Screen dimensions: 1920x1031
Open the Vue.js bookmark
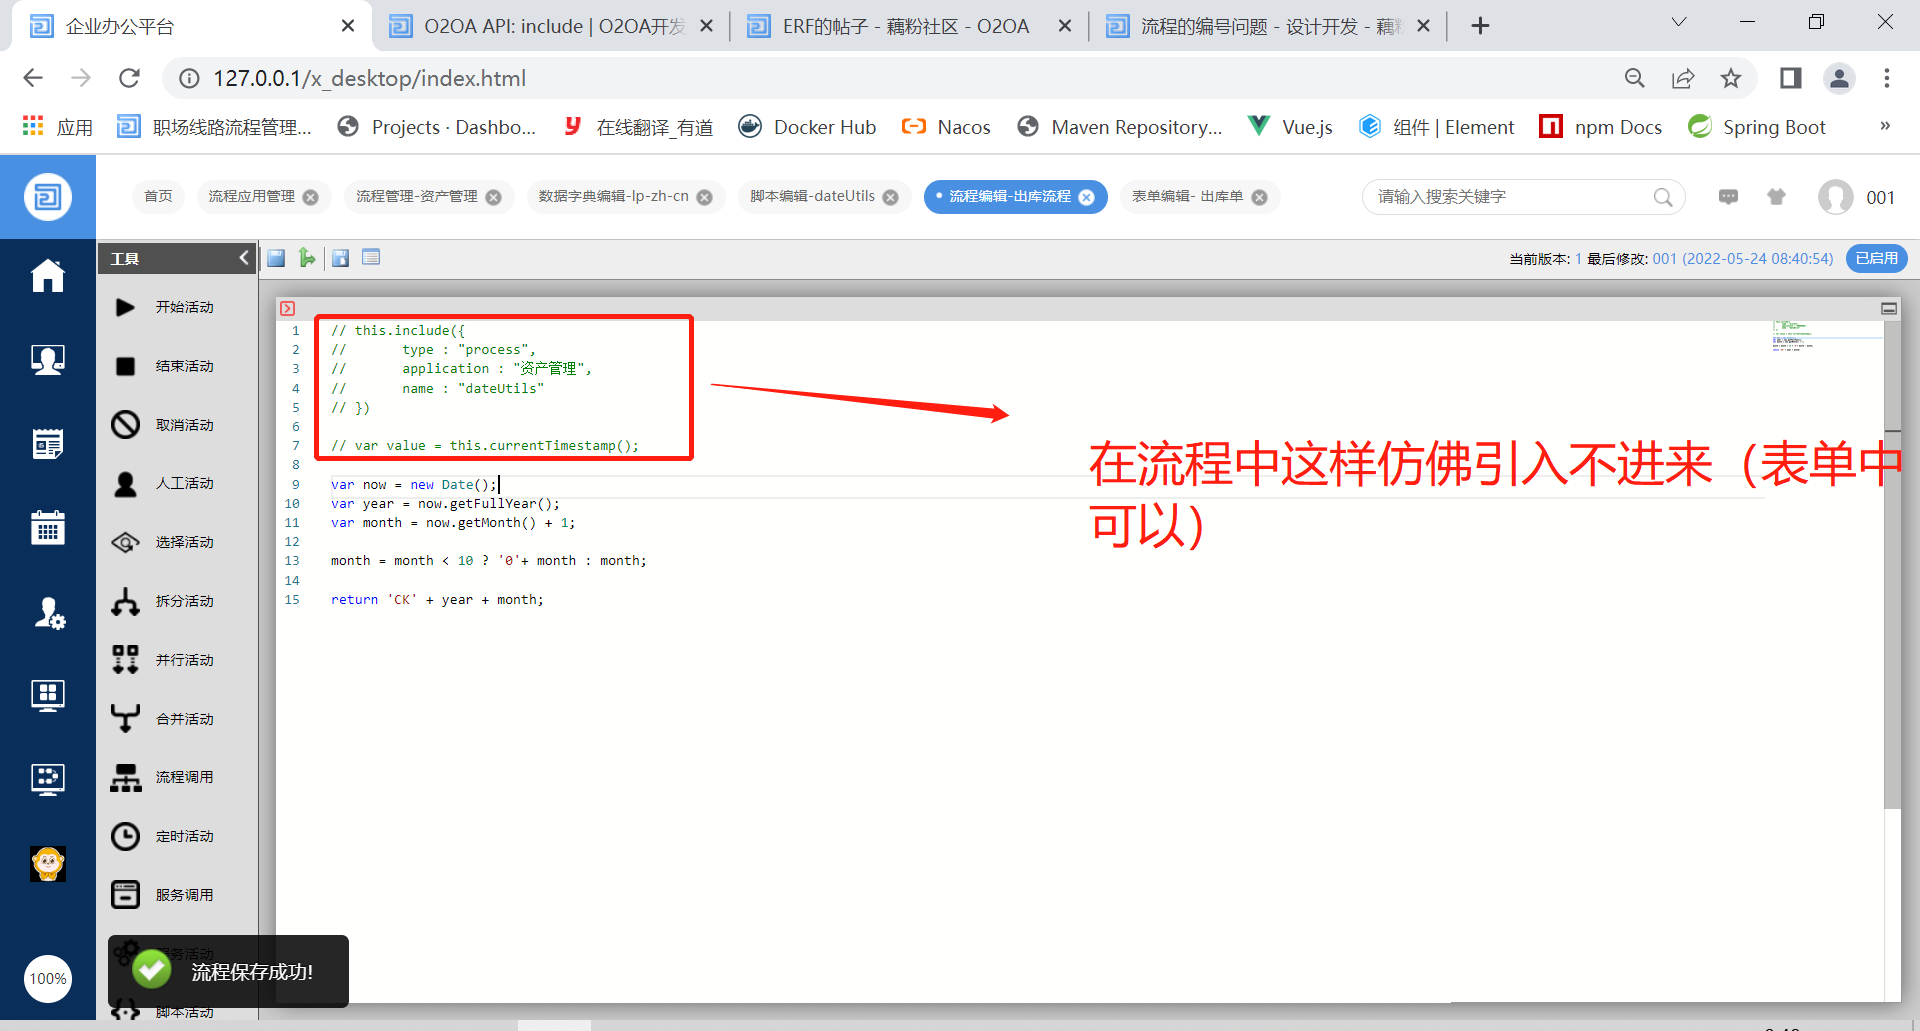tap(1290, 127)
